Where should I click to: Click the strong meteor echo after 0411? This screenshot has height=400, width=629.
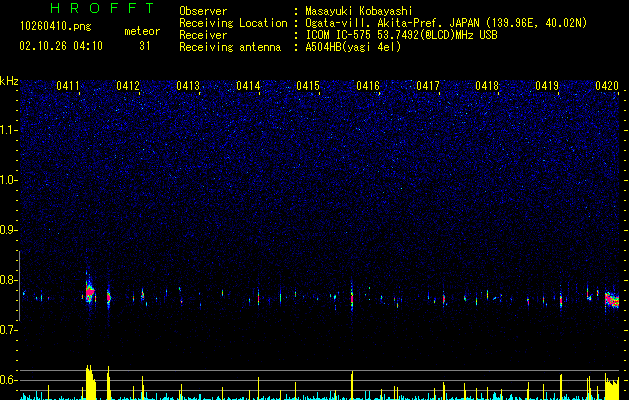pos(89,290)
